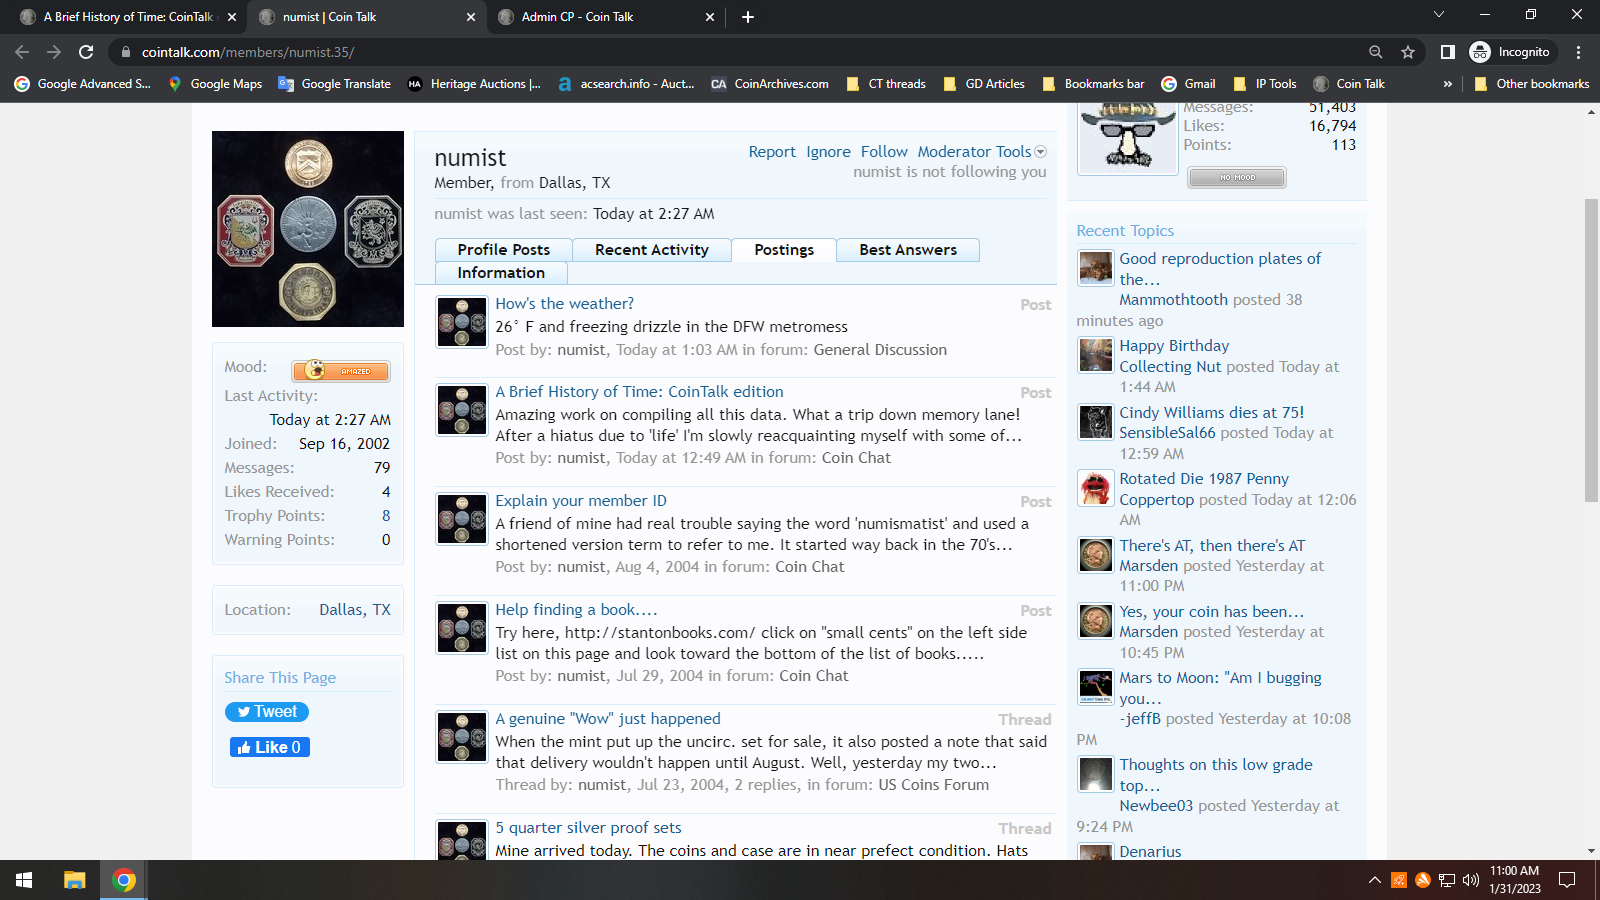Click the Amazed mood badge
Screen dimensions: 1600x900
pyautogui.click(x=341, y=371)
